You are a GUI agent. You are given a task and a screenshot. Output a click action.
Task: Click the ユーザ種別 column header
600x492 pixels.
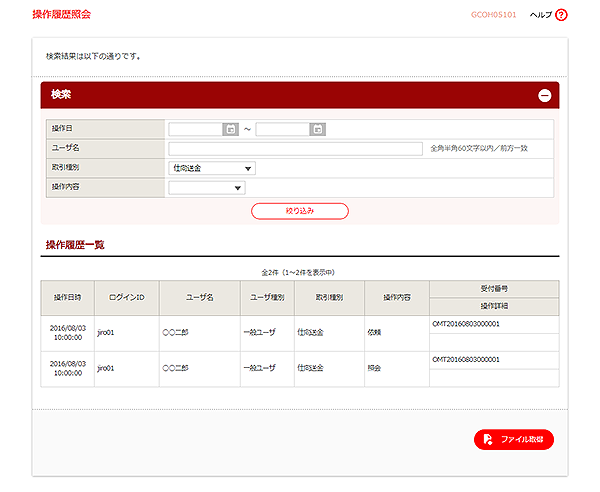click(x=267, y=298)
